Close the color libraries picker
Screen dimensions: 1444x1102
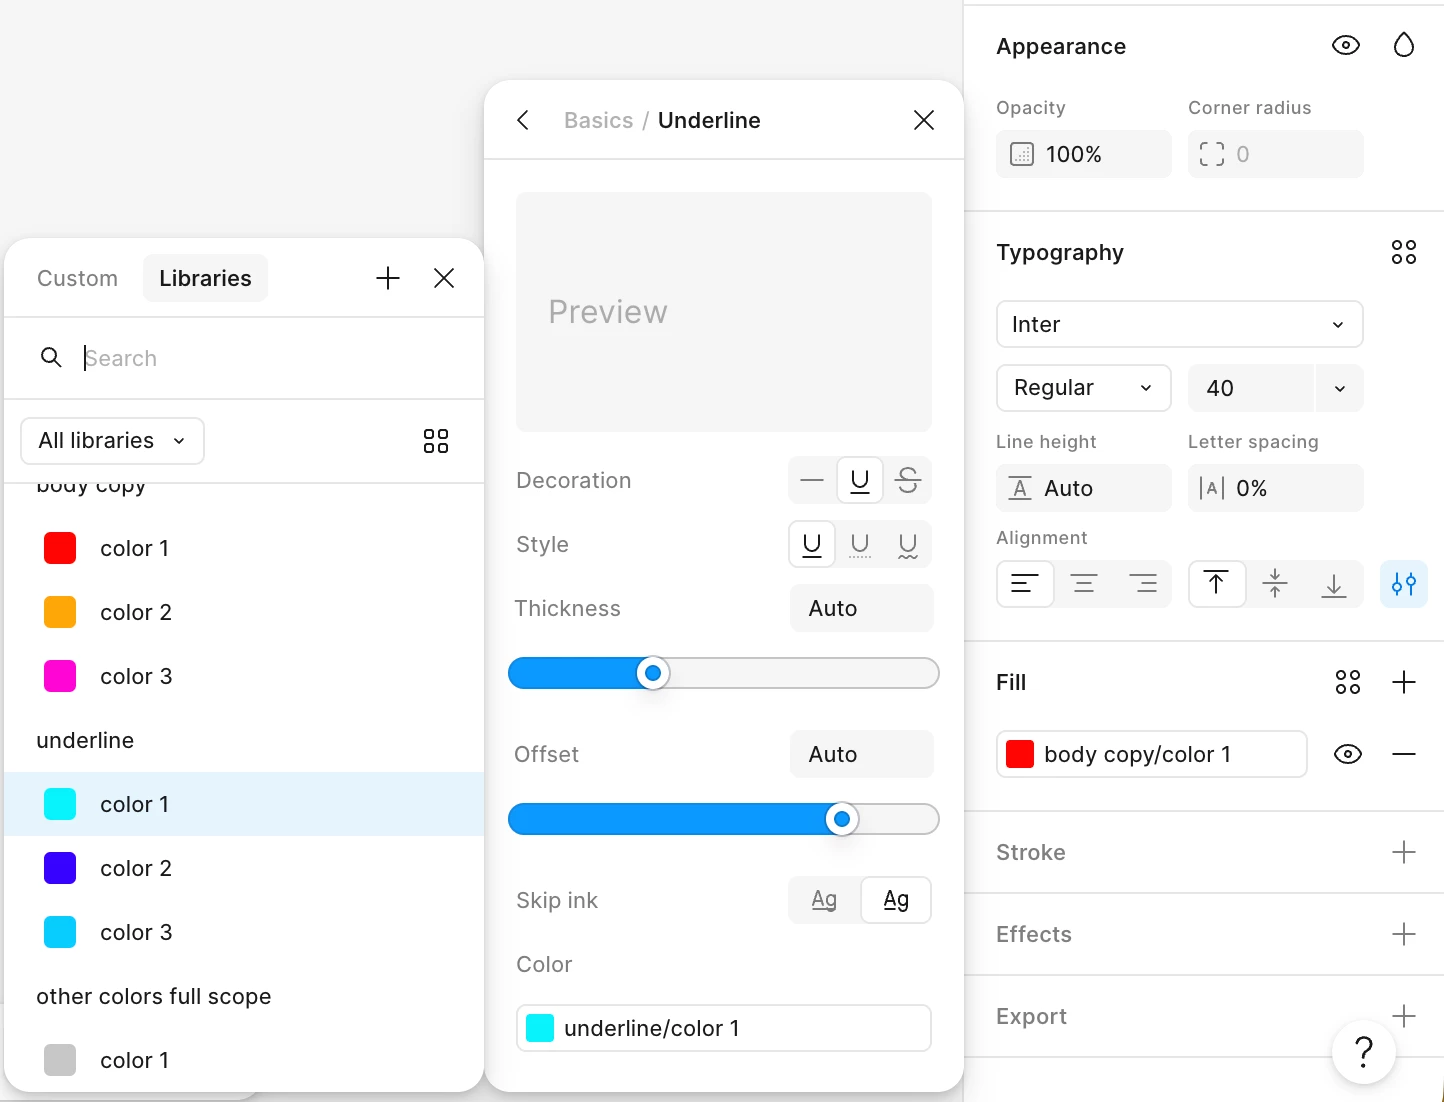tap(444, 278)
